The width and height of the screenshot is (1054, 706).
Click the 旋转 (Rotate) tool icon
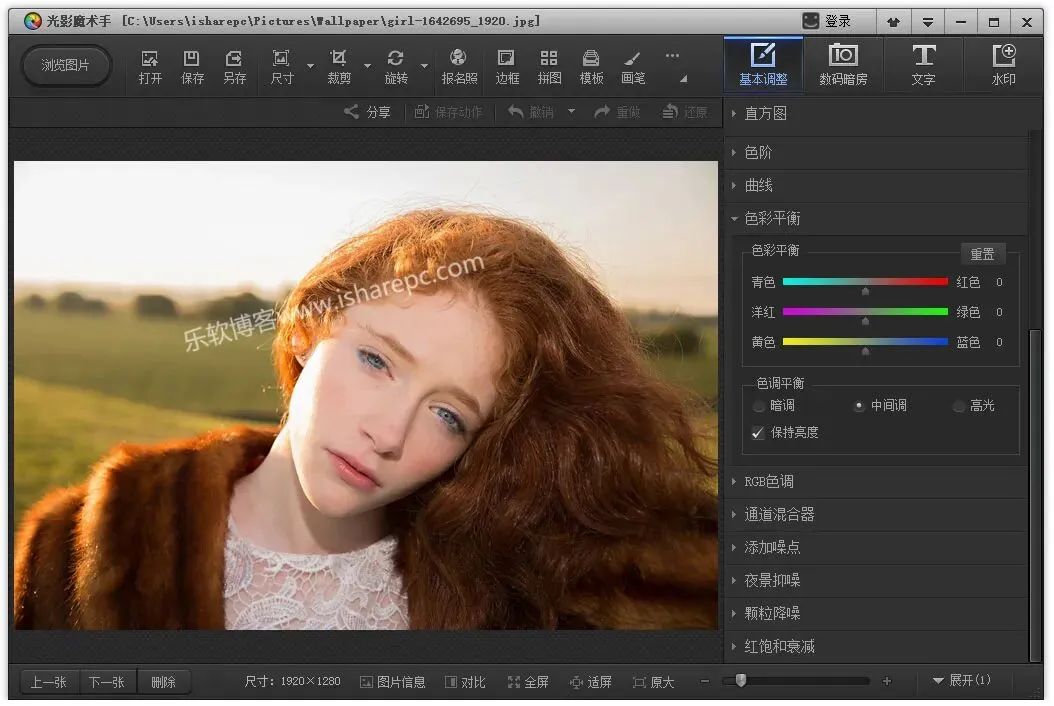coord(396,66)
